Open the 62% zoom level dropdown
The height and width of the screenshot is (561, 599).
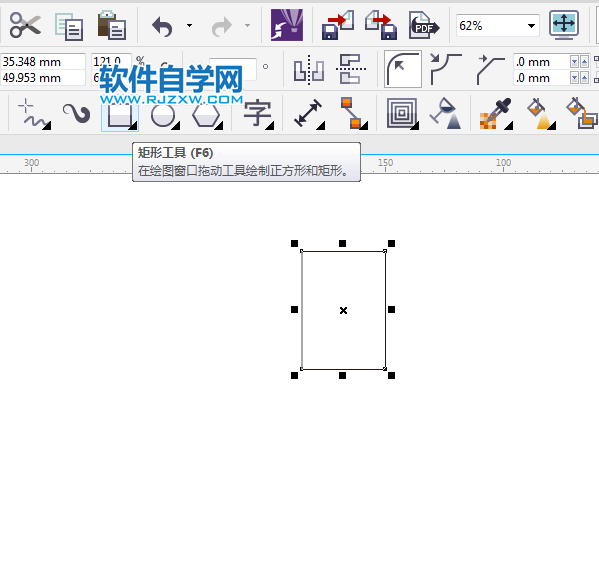point(531,26)
